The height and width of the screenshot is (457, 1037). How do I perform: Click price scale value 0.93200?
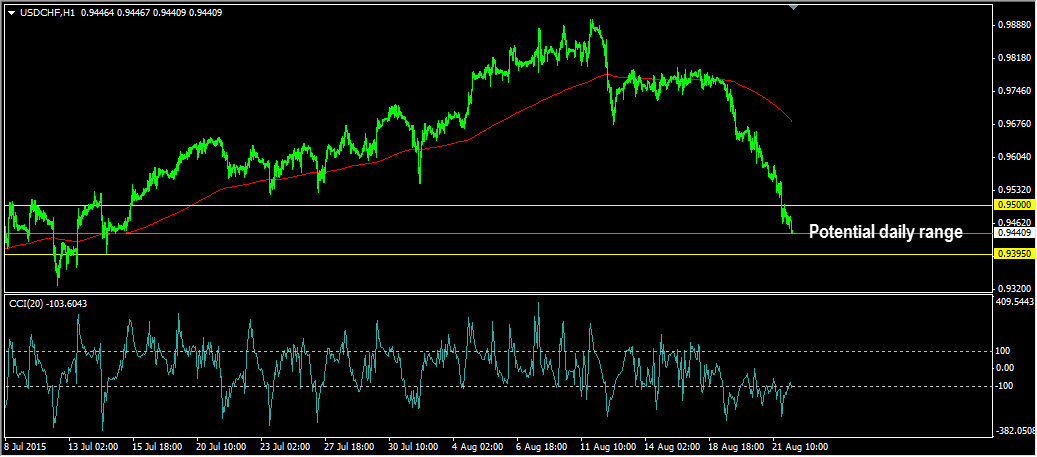click(1014, 288)
